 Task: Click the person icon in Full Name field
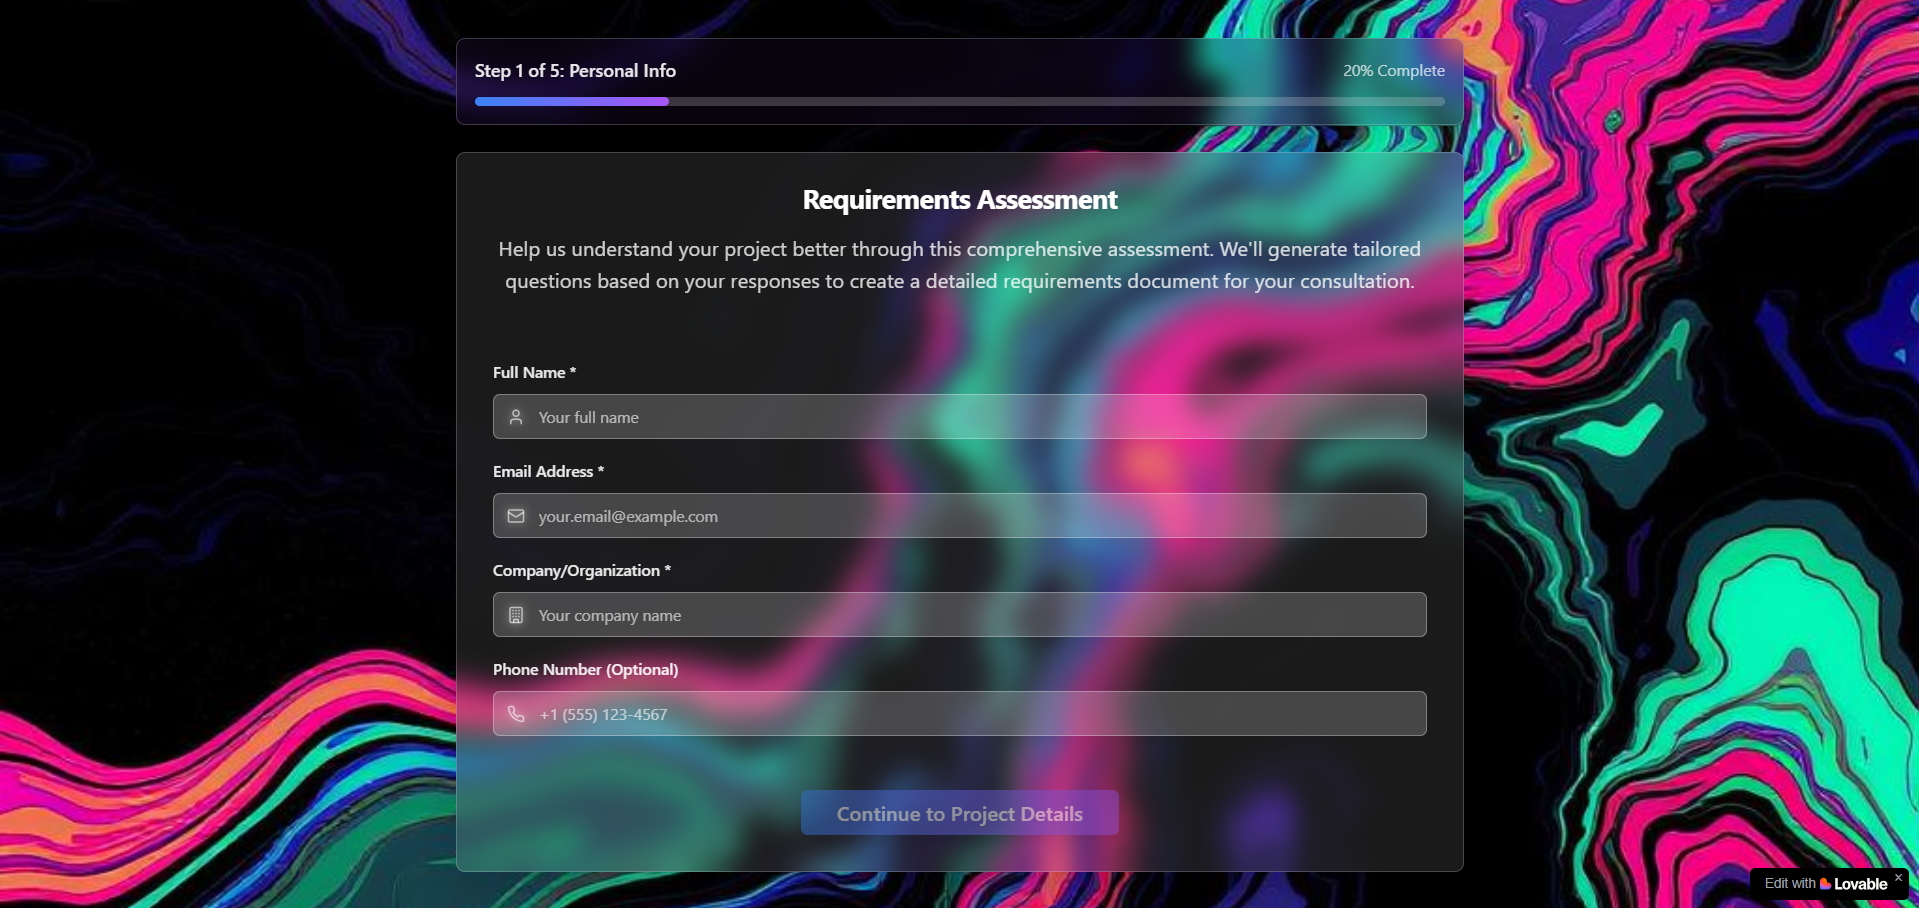[516, 417]
